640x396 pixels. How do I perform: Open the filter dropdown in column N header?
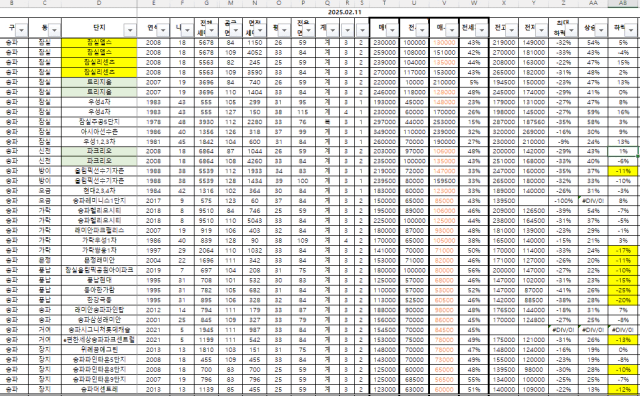pos(260,30)
